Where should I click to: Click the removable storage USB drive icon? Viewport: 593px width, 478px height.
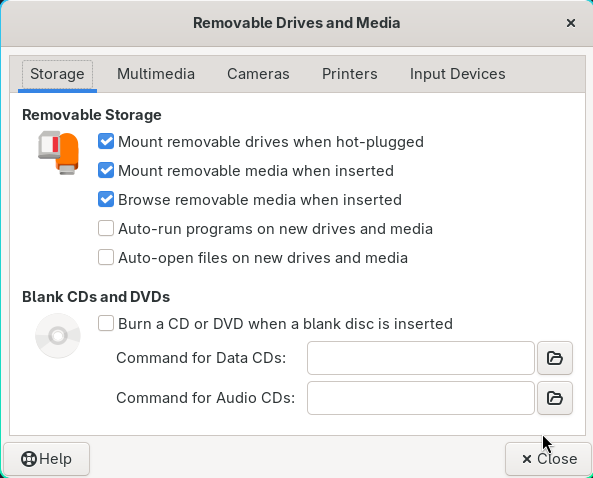point(59,153)
